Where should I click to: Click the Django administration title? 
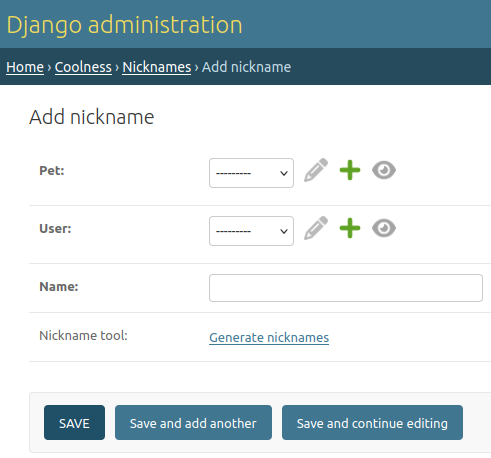(x=124, y=25)
